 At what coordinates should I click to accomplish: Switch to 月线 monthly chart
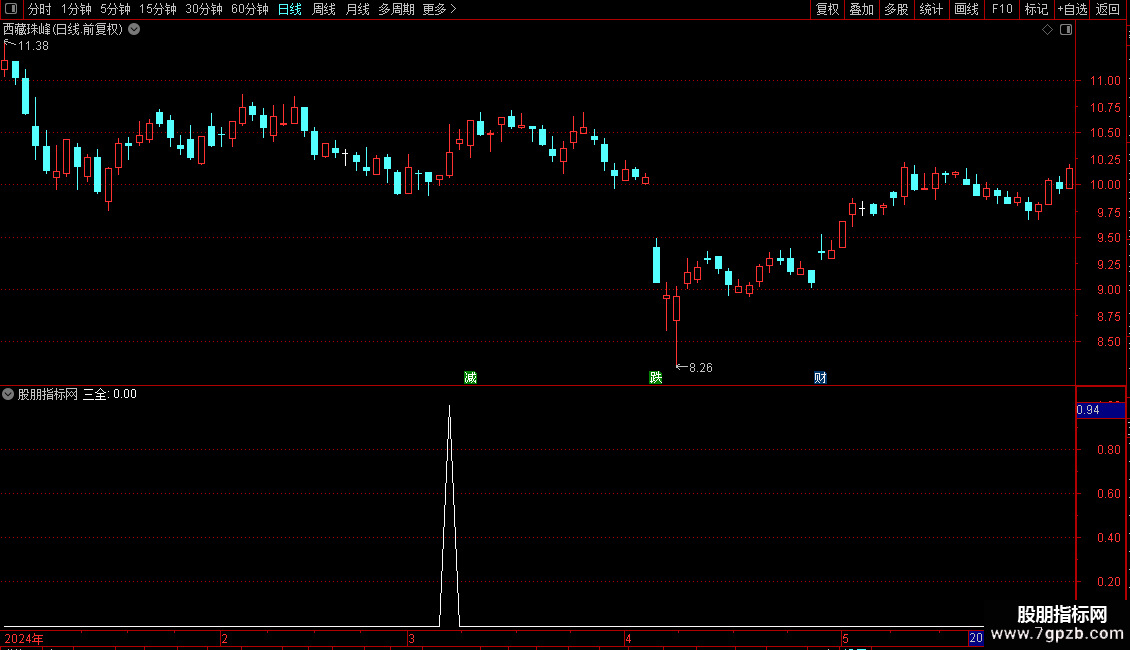(357, 9)
